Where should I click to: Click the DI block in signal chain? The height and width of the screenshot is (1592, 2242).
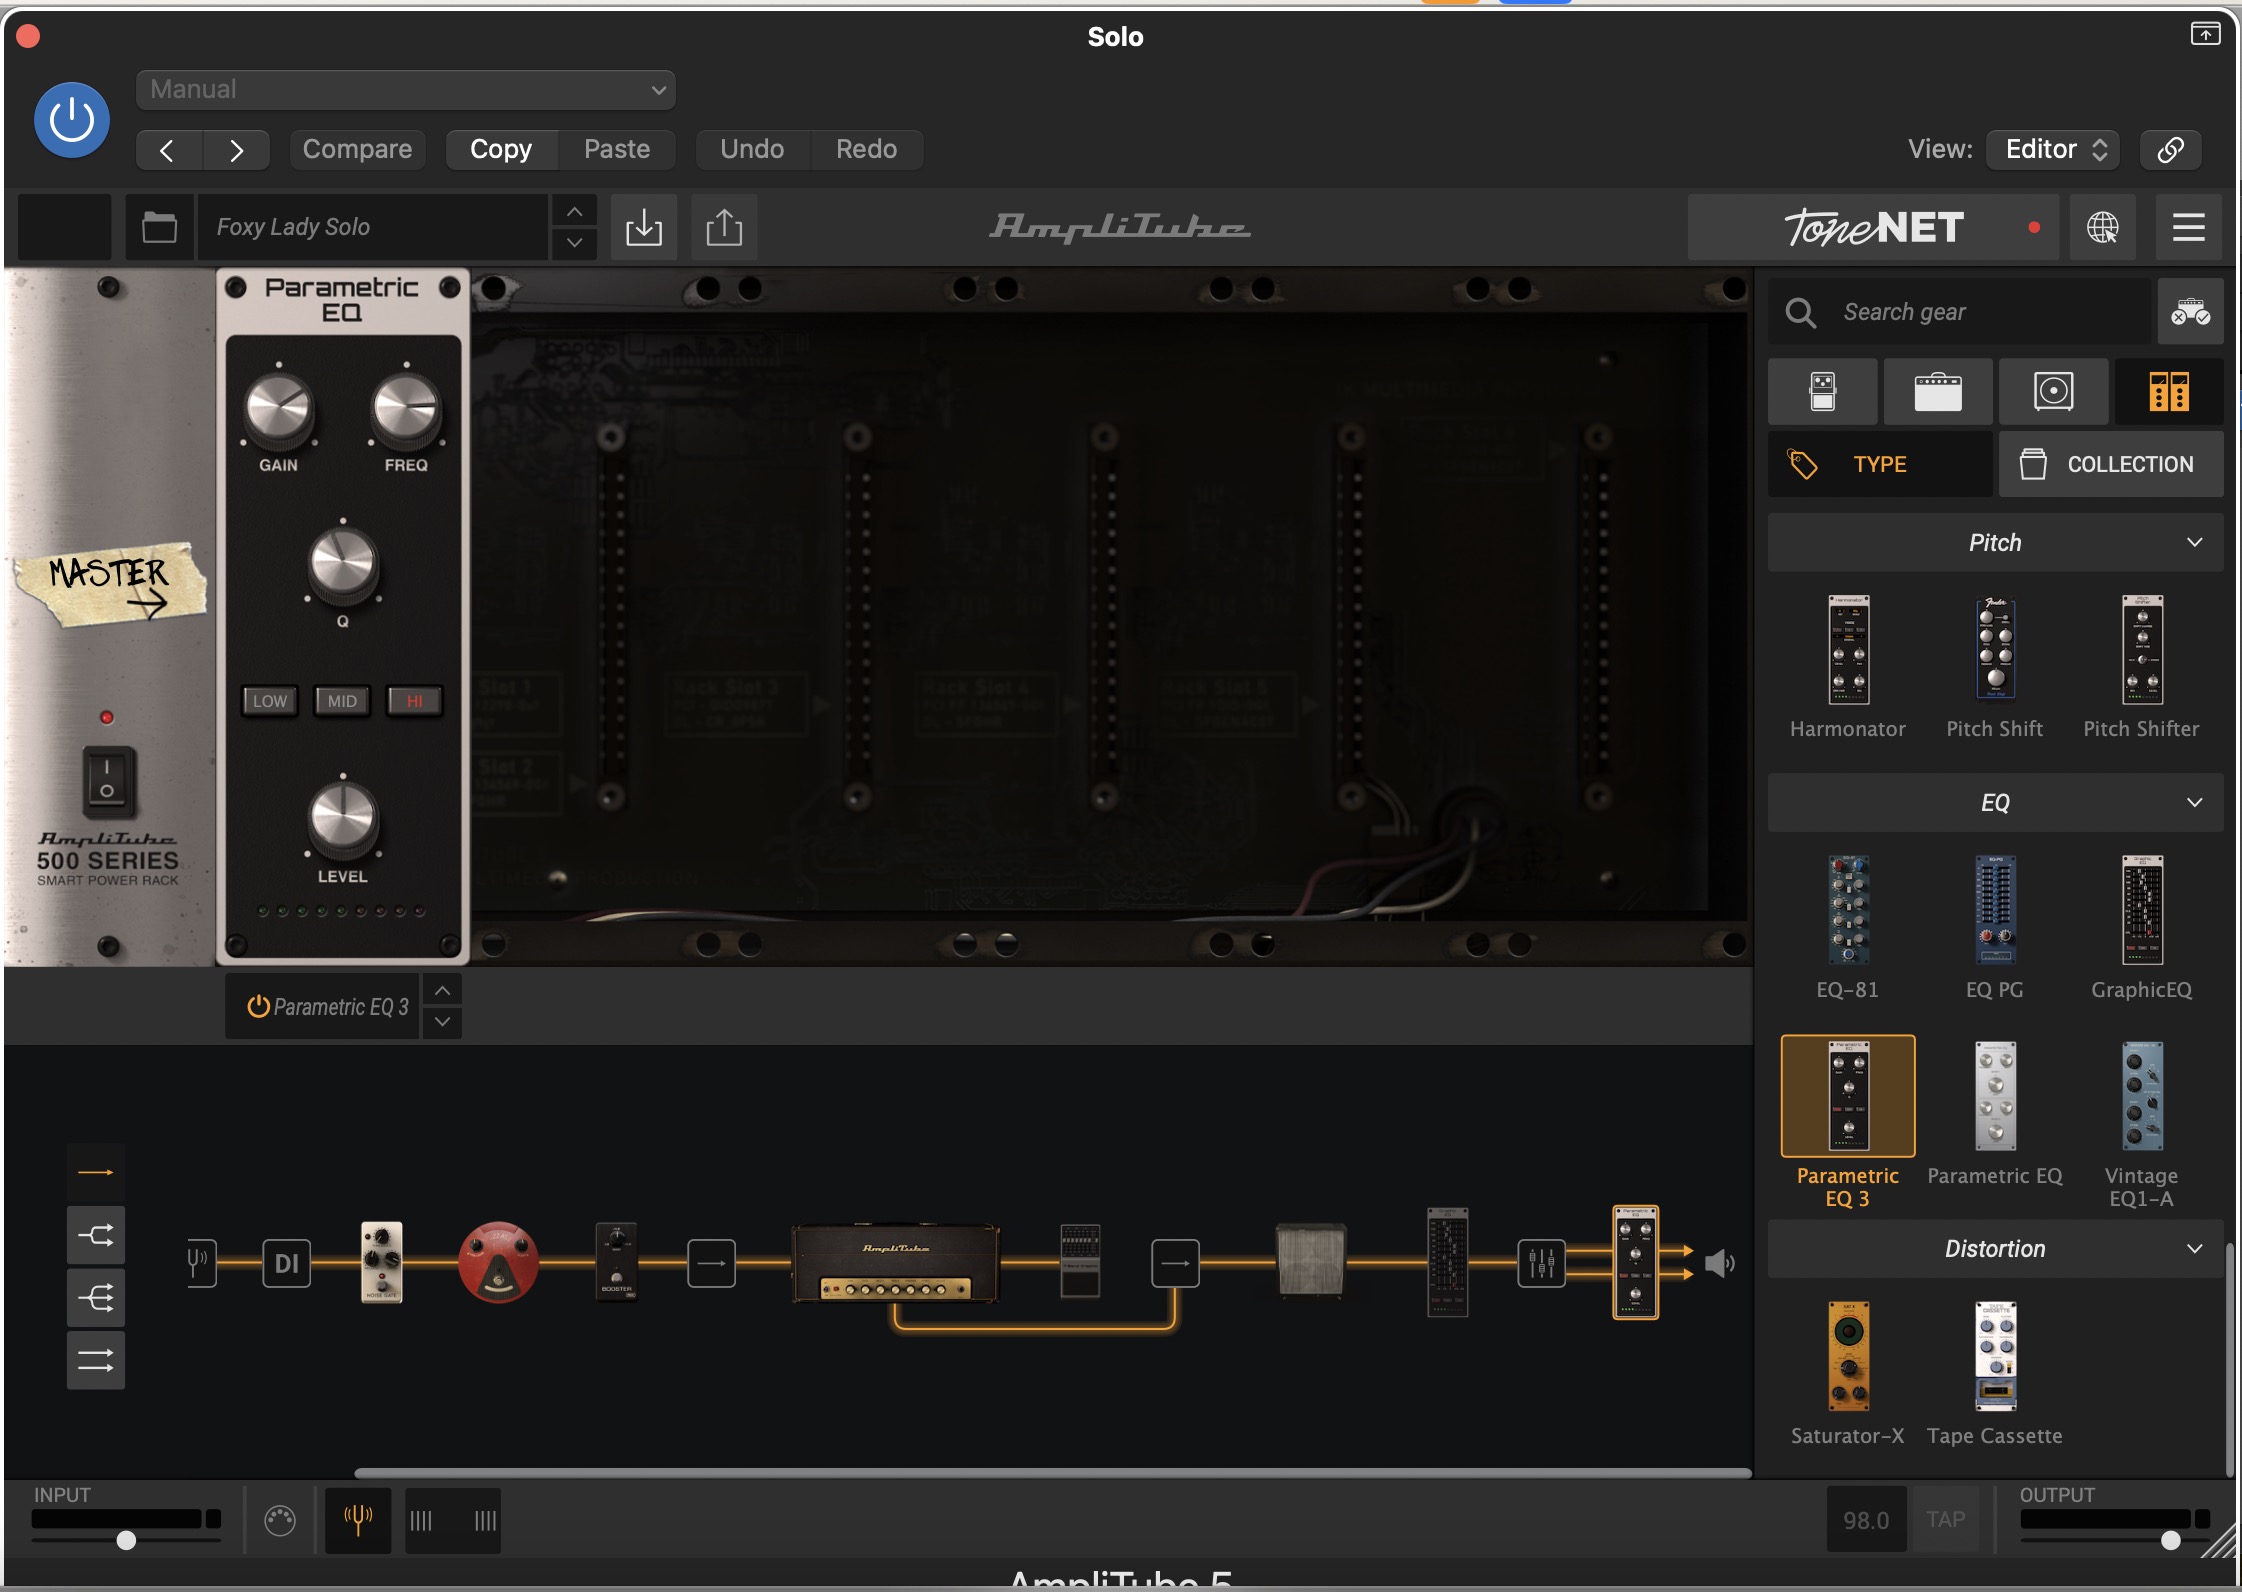[x=286, y=1263]
